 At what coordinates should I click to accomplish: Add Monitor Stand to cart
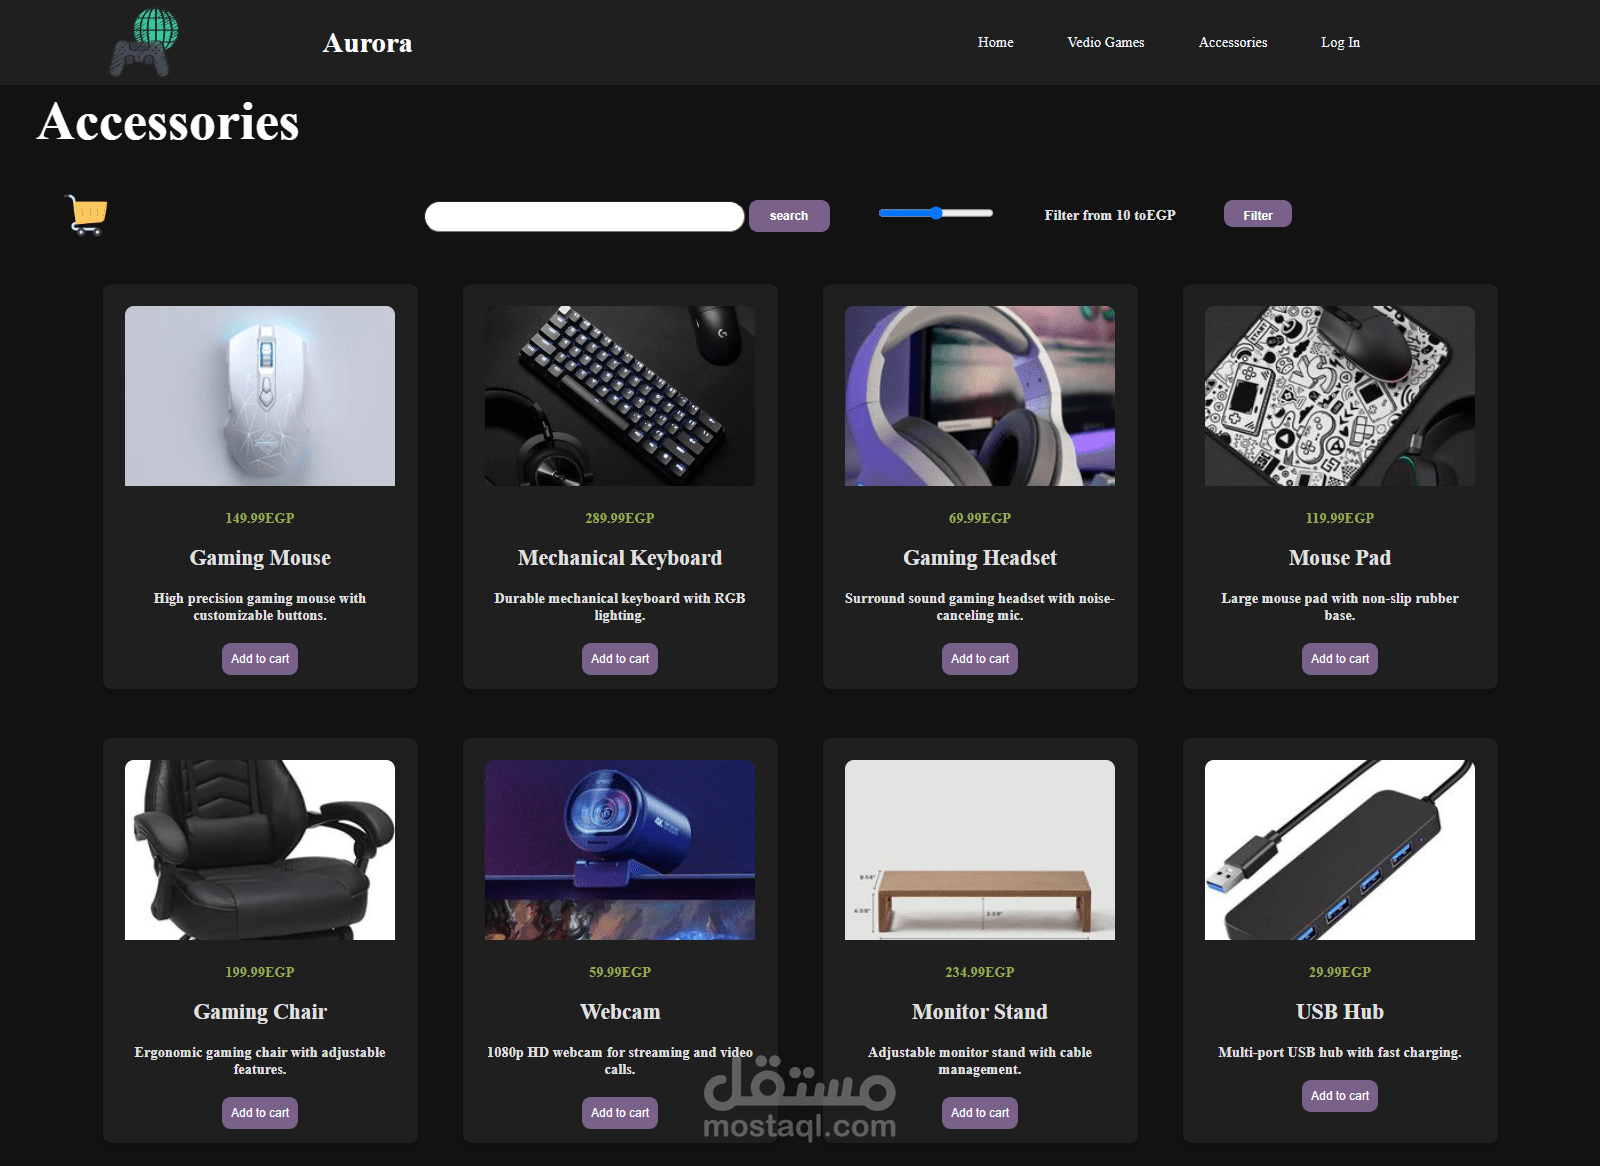coord(980,1113)
